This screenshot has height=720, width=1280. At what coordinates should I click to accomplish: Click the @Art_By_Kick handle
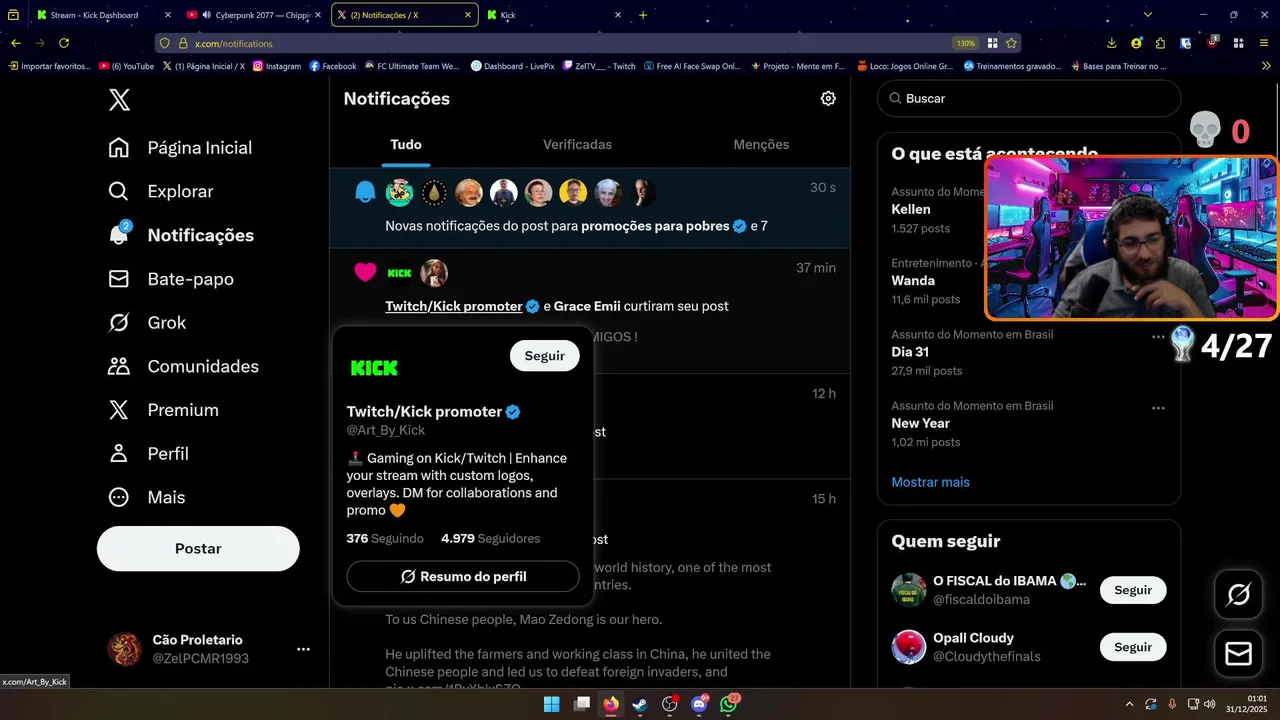(386, 430)
